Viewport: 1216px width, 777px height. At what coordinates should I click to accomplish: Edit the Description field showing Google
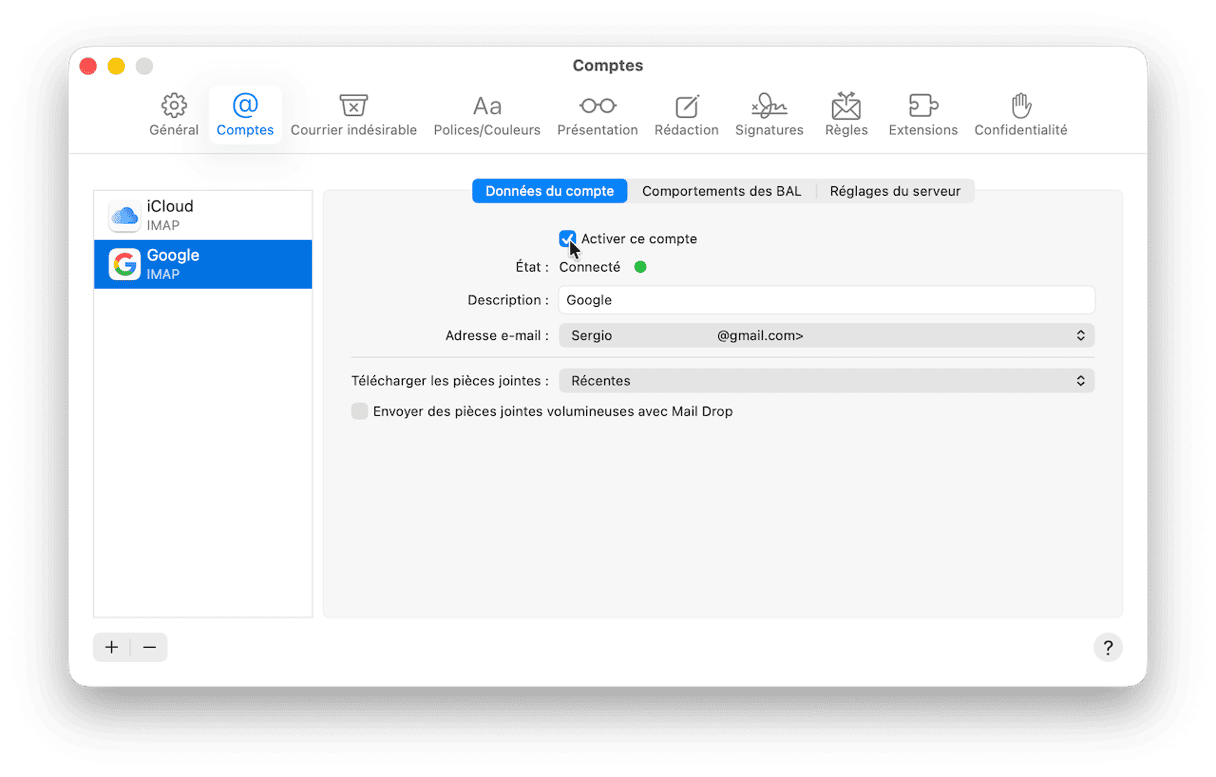coord(826,300)
